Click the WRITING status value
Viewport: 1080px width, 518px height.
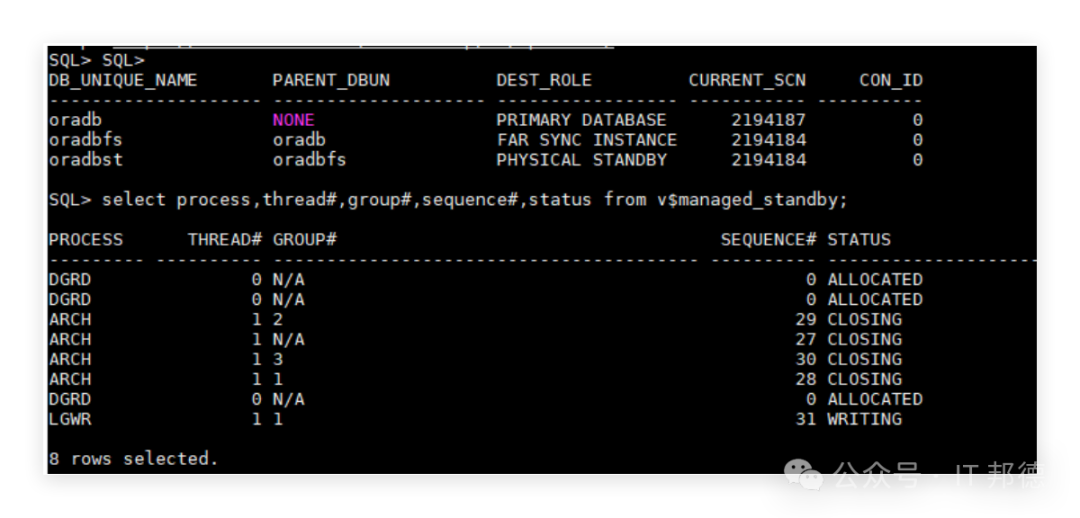(x=864, y=419)
